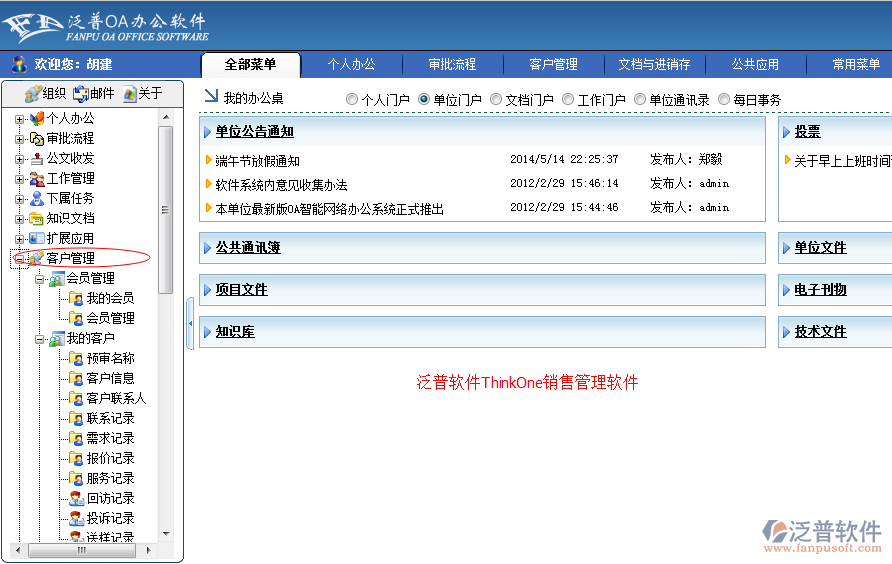This screenshot has width=892, height=564.
Task: Click the tree scroll-down arrow
Action: (166, 534)
